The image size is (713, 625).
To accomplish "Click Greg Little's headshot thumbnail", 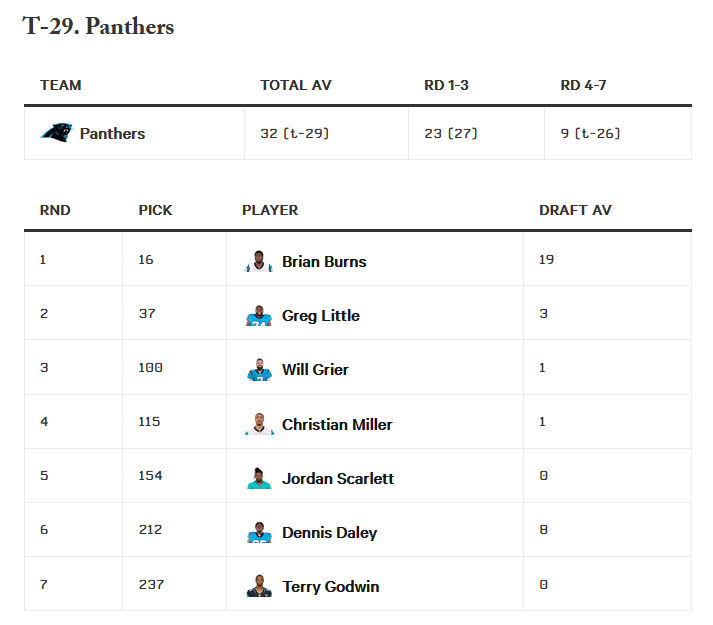I will [x=259, y=316].
